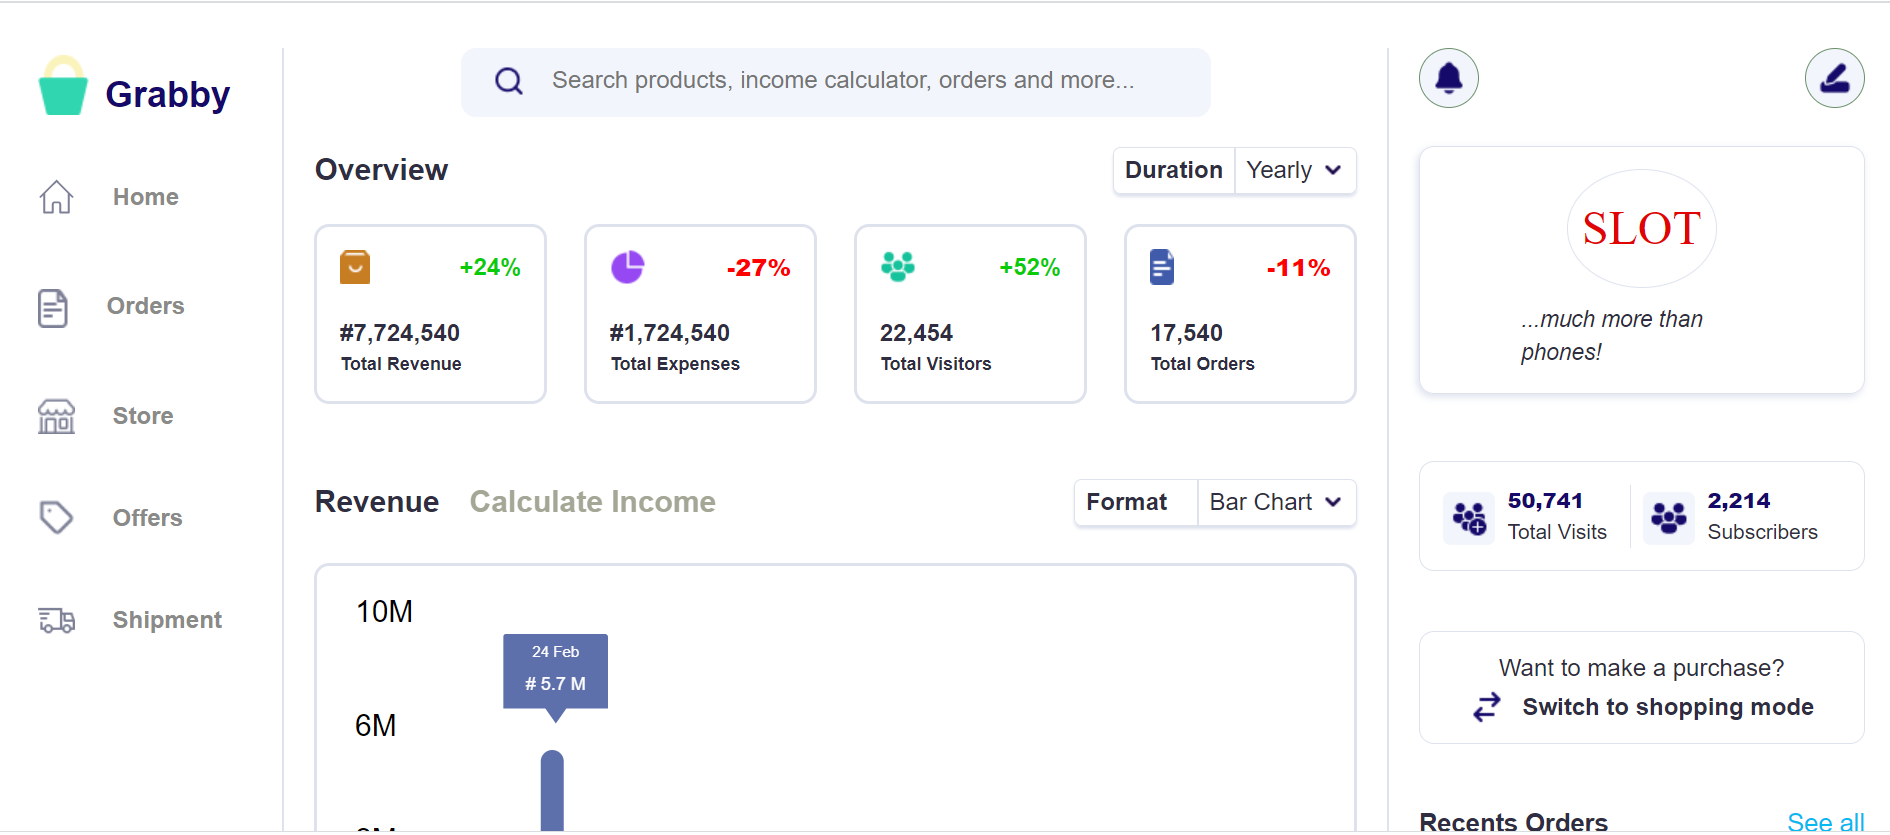The width and height of the screenshot is (1890, 835).
Task: Click the search products input field
Action: 836,82
